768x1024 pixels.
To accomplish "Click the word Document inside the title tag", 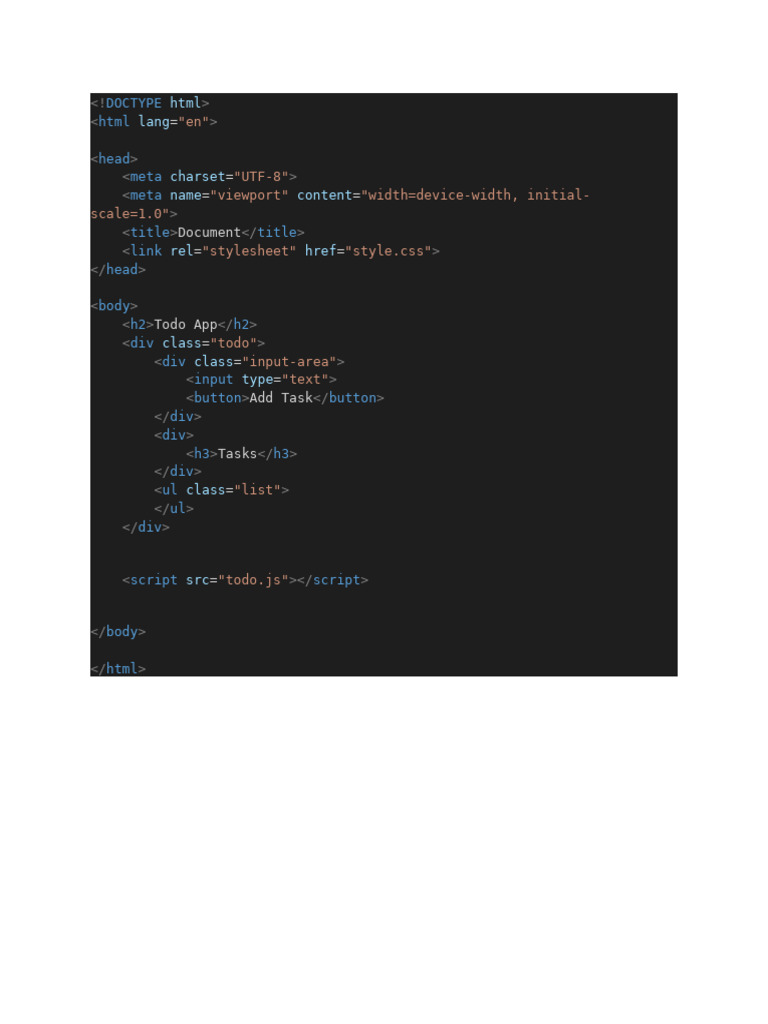I will [x=209, y=232].
